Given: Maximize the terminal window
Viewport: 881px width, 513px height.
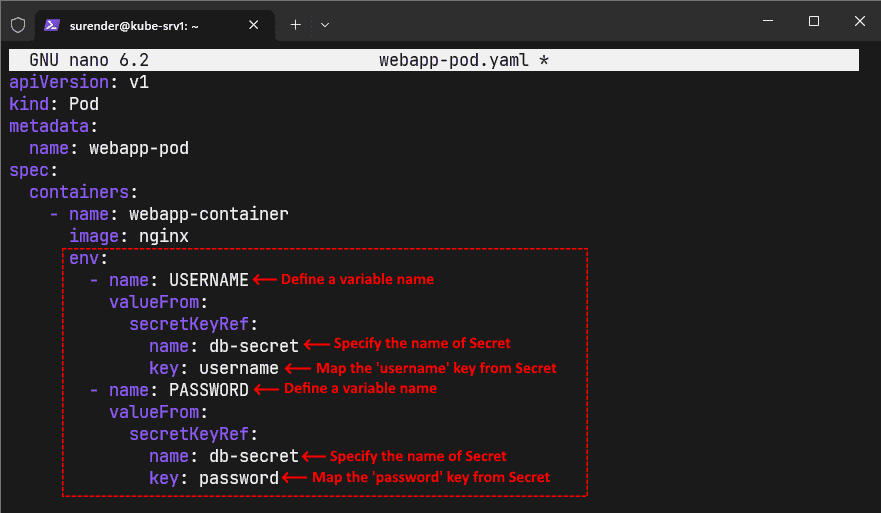Looking at the screenshot, I should (814, 21).
